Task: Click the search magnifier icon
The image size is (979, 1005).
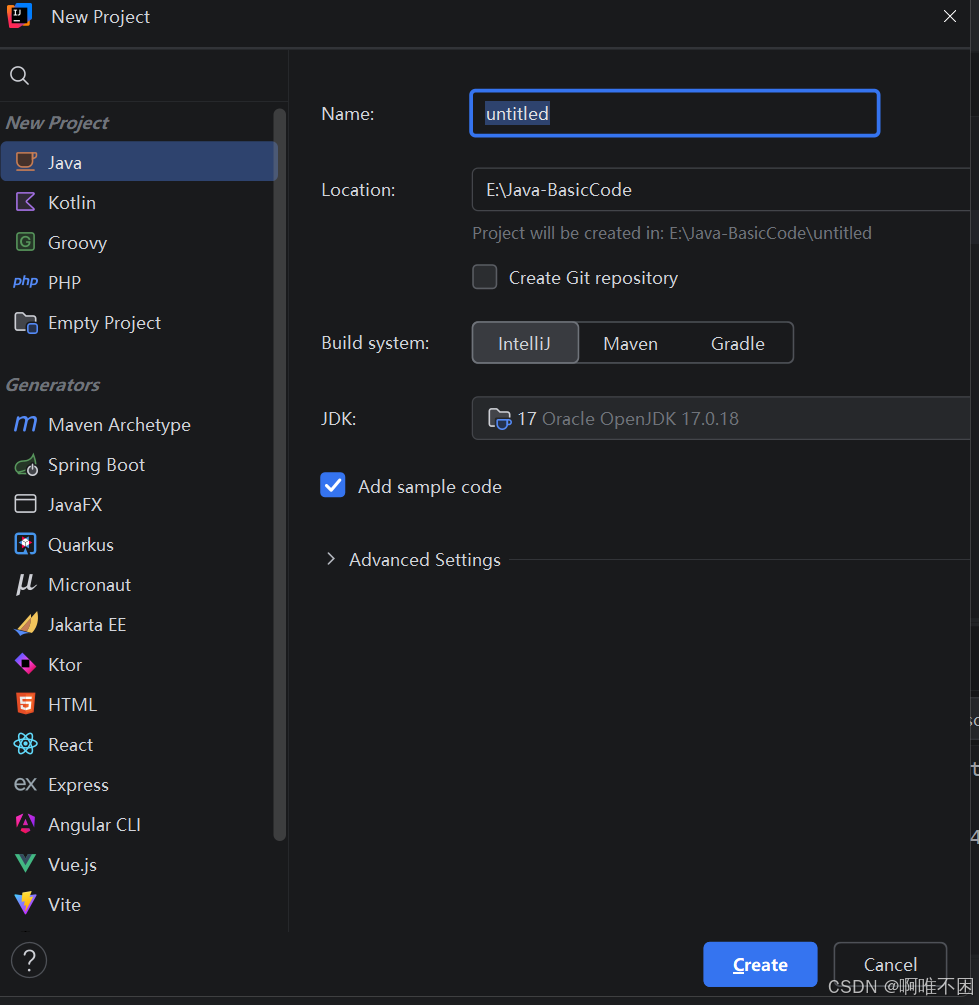Action: point(19,76)
